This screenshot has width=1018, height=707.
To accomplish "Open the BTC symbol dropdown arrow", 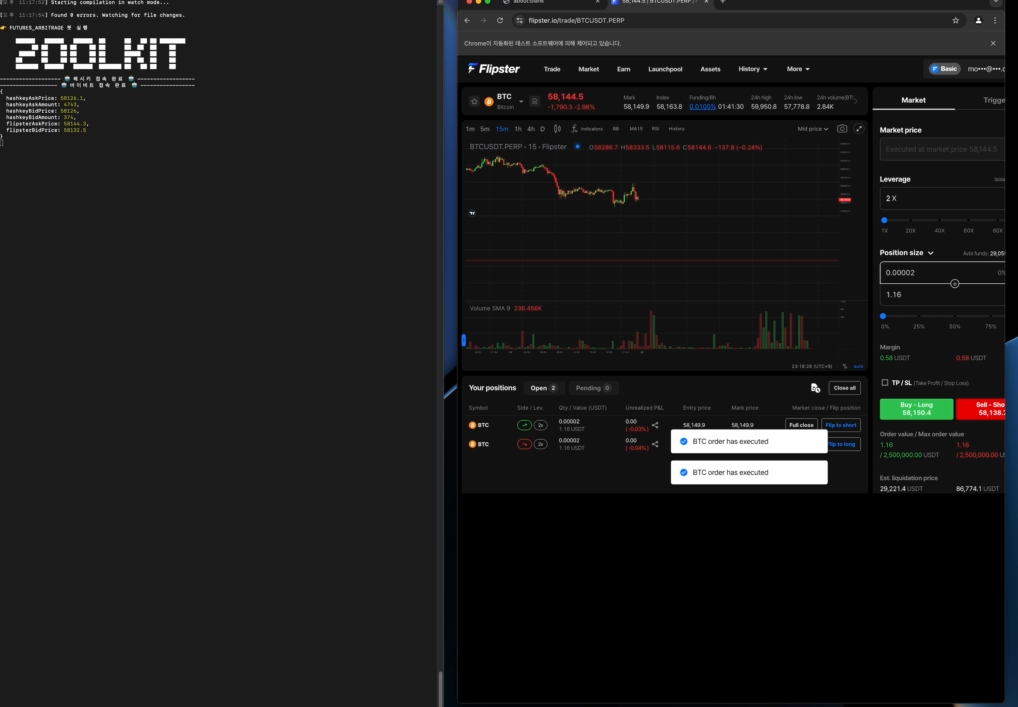I will (521, 101).
